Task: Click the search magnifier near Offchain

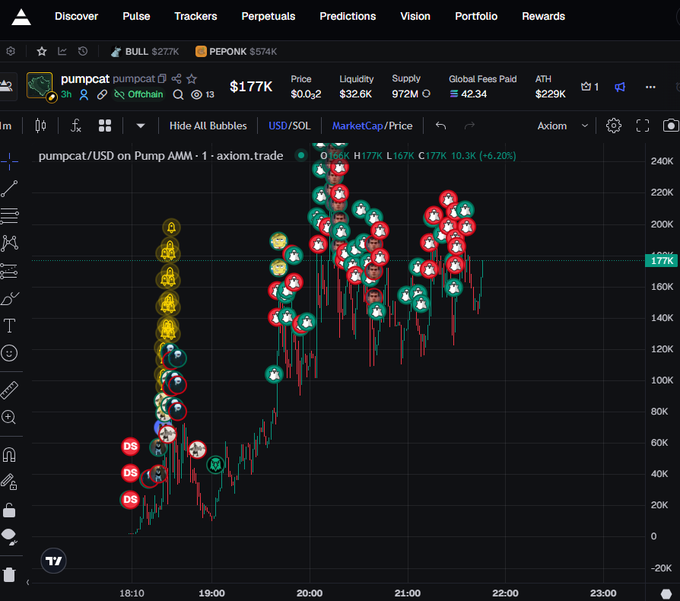Action: coord(178,95)
